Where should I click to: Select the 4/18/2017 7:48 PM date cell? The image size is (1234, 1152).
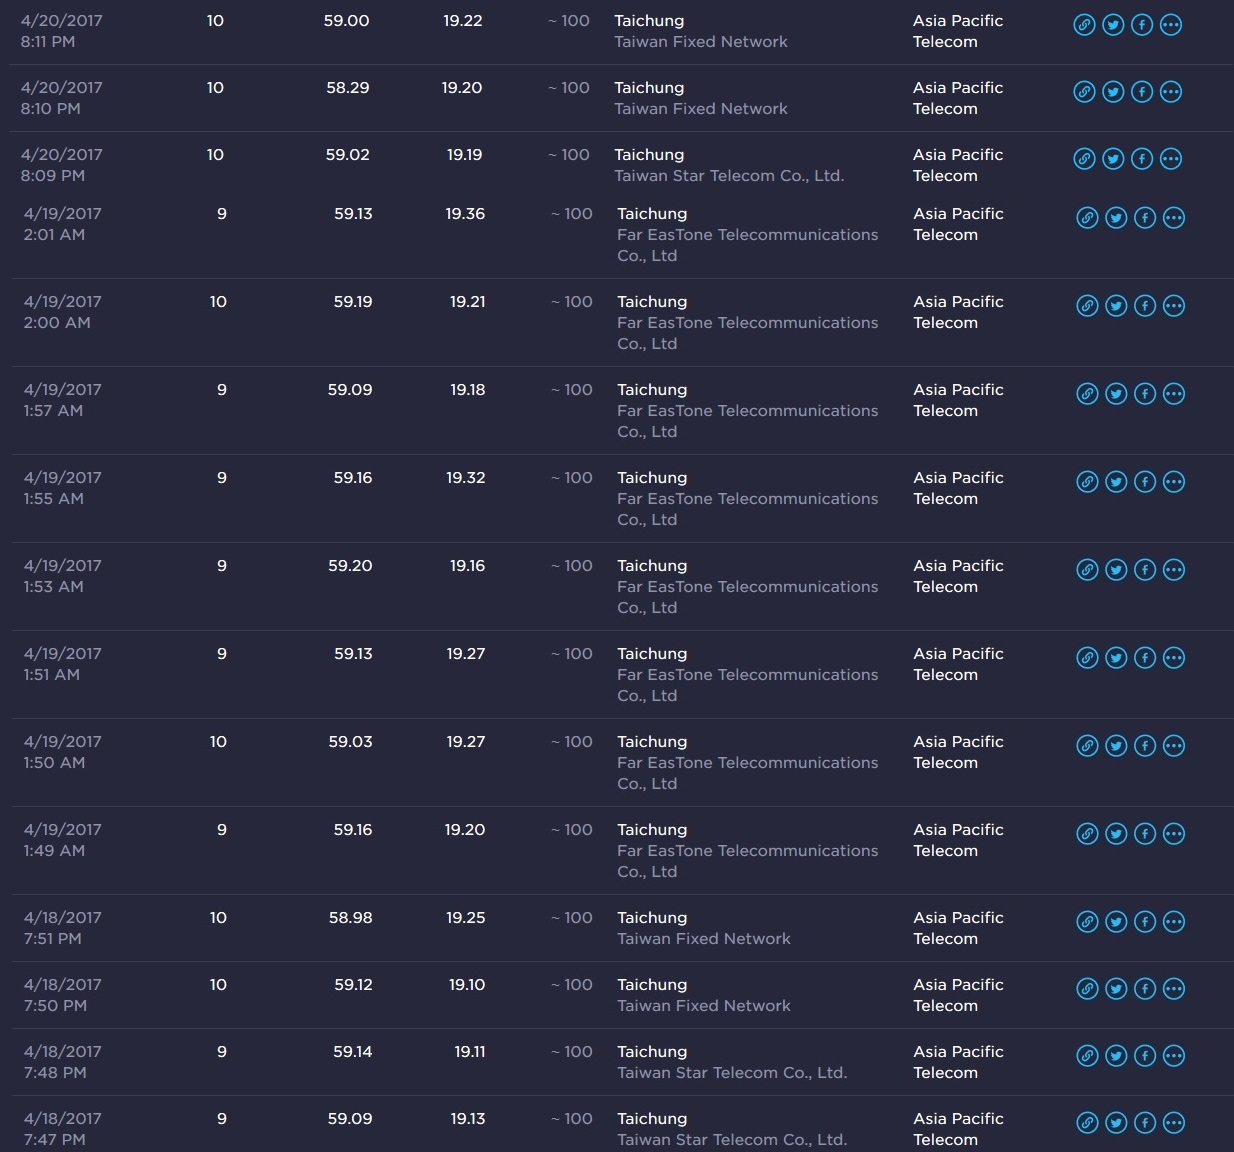coord(62,1062)
